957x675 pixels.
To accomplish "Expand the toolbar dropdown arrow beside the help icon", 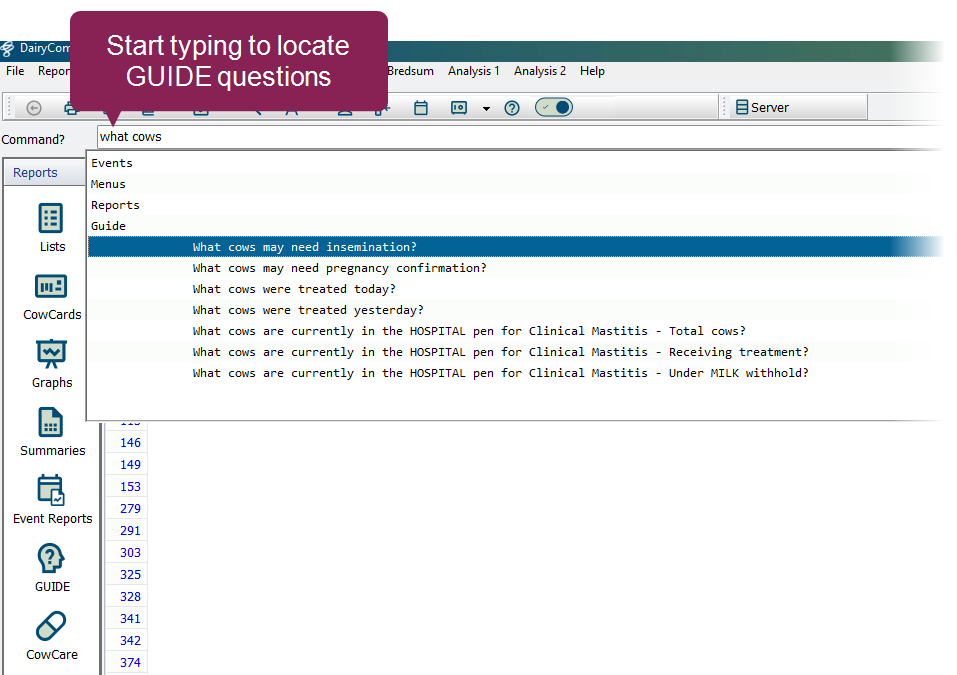I will tap(486, 109).
